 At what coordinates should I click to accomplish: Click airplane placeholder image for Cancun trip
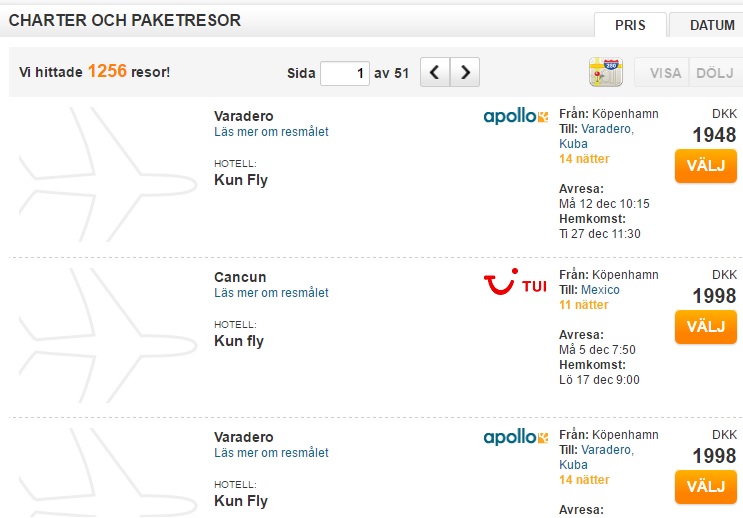pos(108,336)
